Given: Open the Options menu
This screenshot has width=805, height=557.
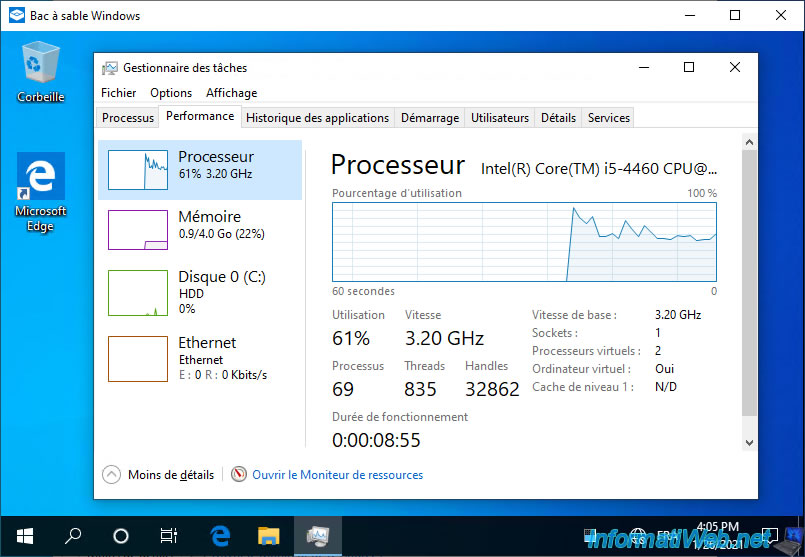Looking at the screenshot, I should point(171,93).
